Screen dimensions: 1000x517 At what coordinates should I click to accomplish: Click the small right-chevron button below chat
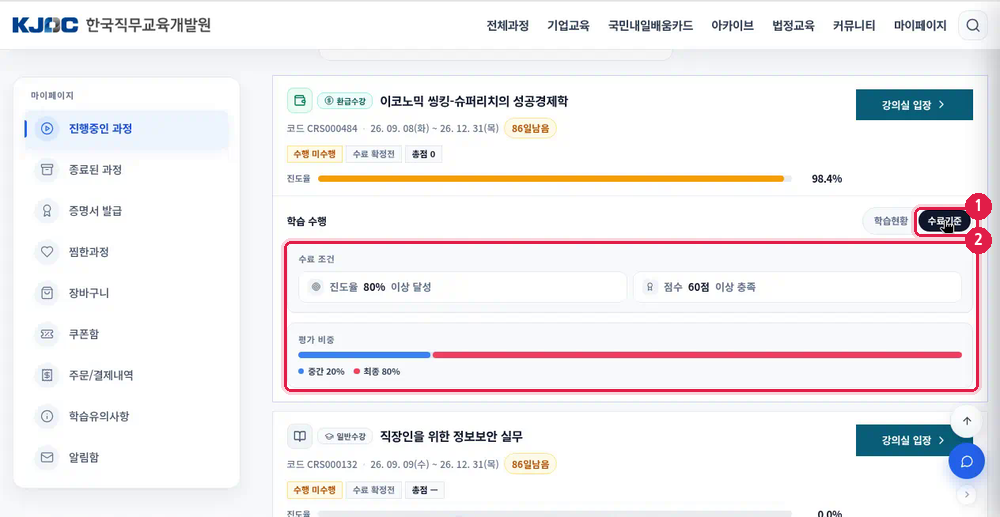point(967,494)
